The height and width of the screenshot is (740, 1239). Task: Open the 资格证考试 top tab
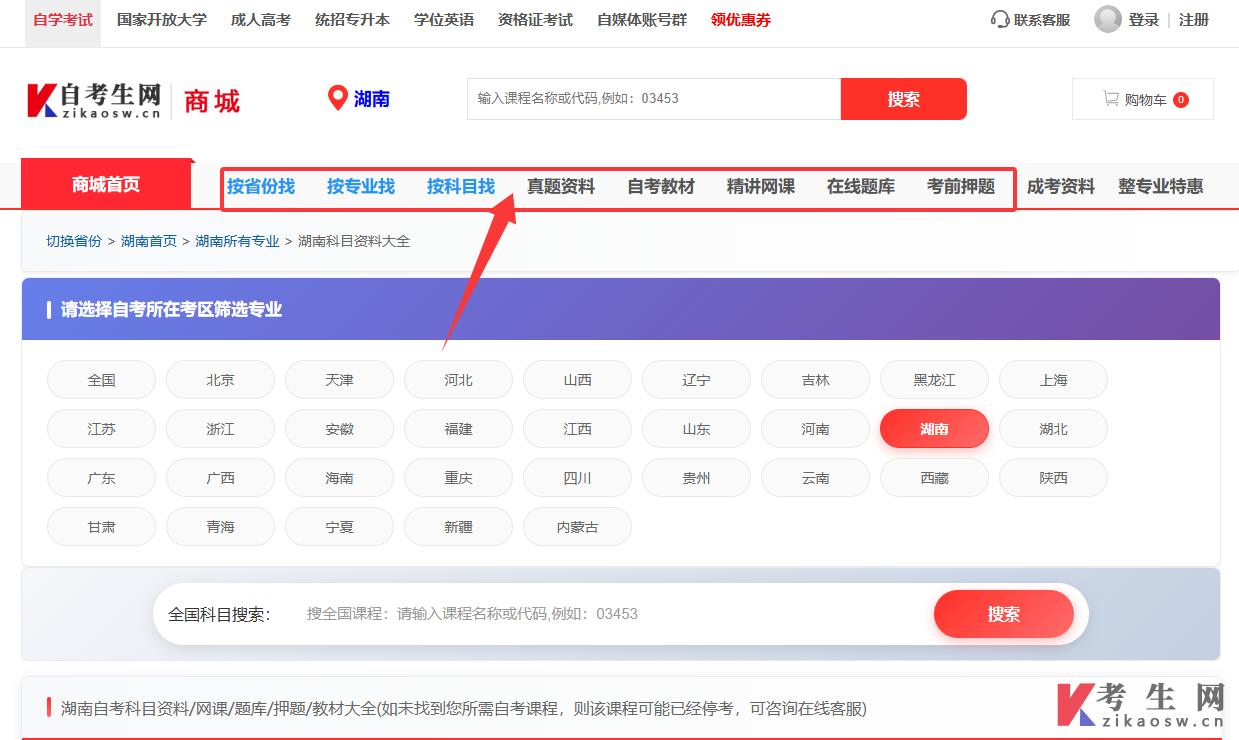(x=536, y=19)
